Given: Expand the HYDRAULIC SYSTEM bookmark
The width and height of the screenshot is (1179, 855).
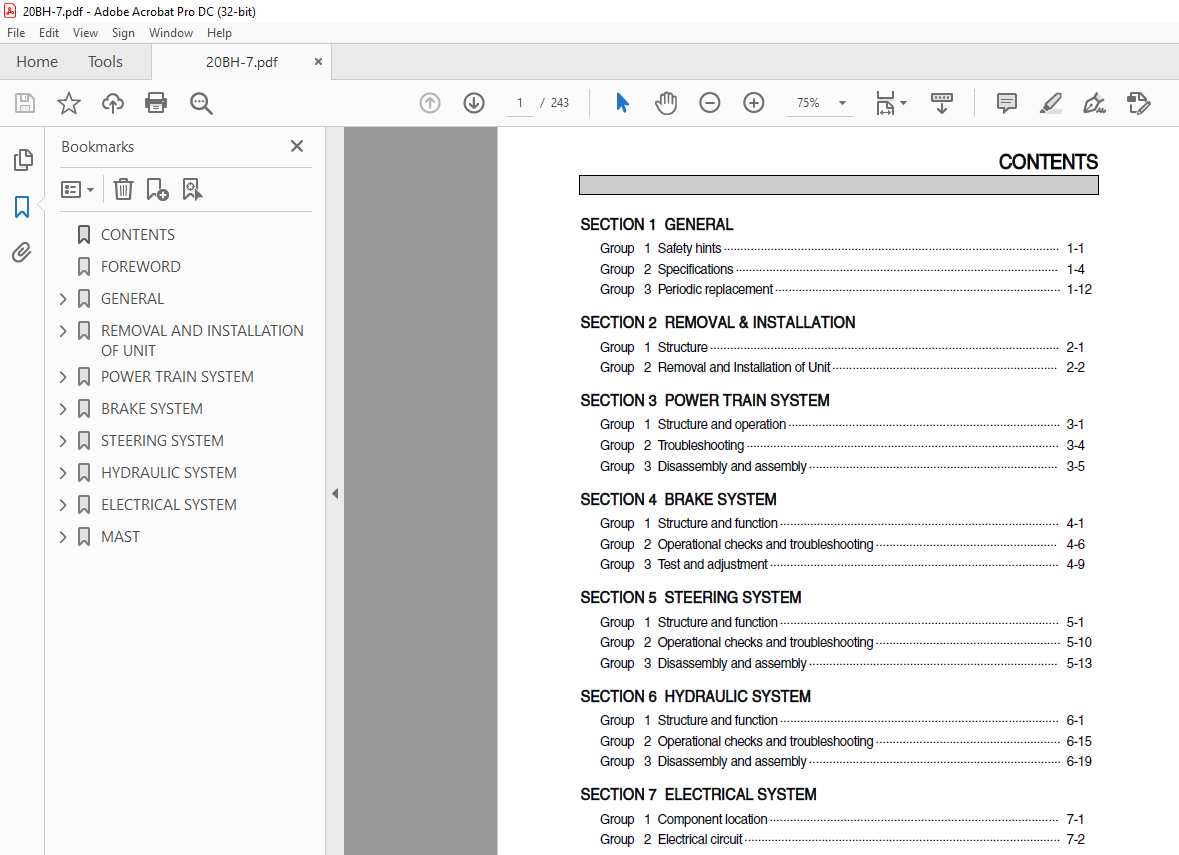Looking at the screenshot, I should tap(63, 473).
